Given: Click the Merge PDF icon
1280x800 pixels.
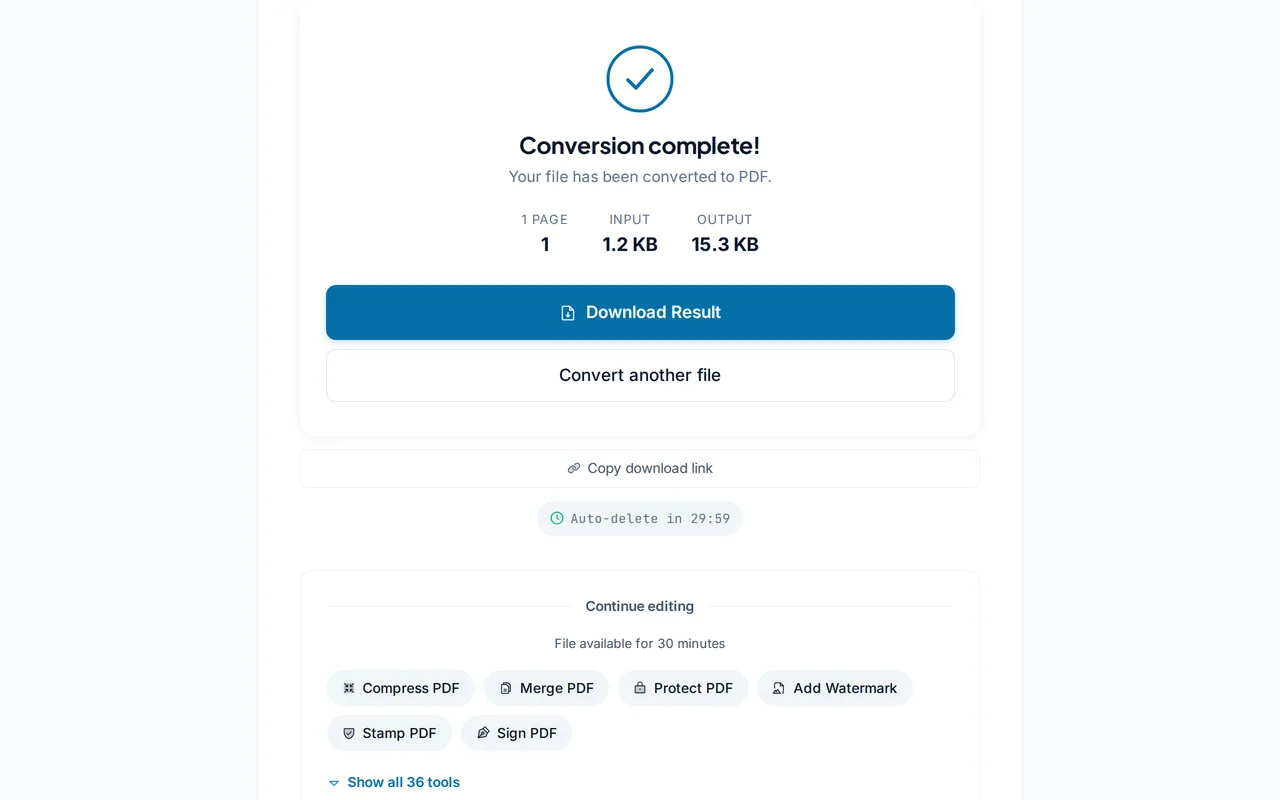Looking at the screenshot, I should click(x=506, y=688).
